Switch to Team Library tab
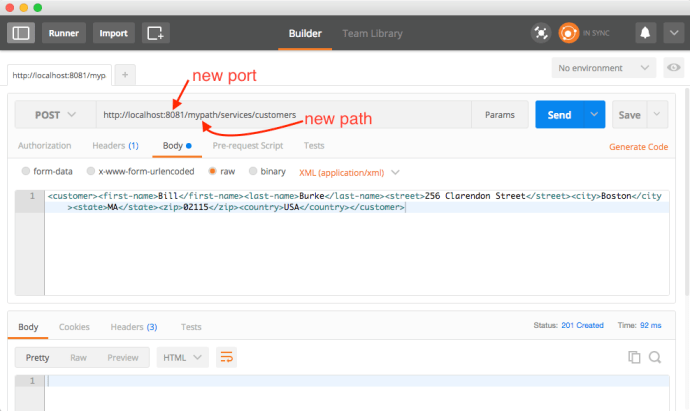690x411 pixels. [372, 33]
